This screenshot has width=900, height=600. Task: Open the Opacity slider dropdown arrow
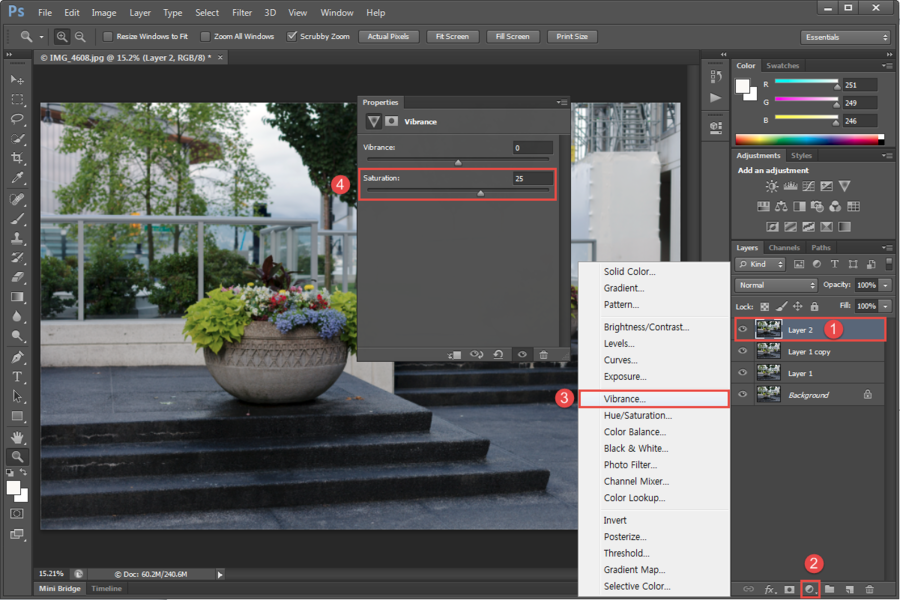pos(886,285)
